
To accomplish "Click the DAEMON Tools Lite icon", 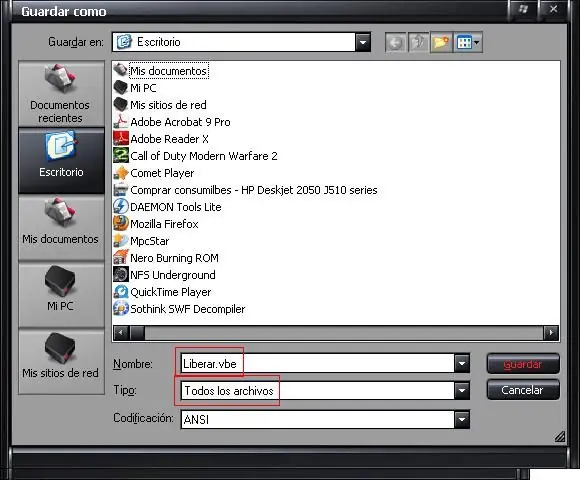I will [x=121, y=207].
